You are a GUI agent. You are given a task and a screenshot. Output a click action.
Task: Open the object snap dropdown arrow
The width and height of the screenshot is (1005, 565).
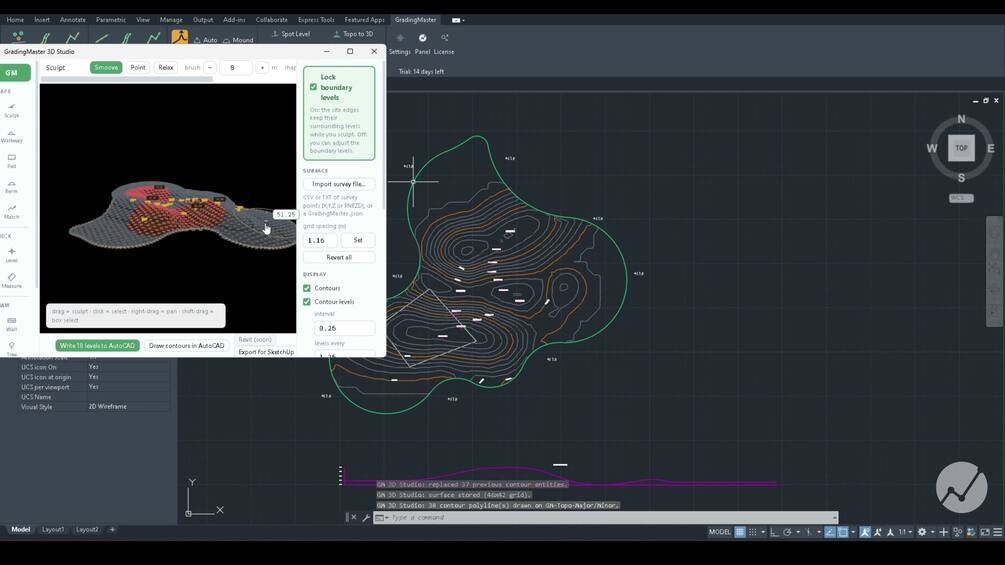[853, 532]
